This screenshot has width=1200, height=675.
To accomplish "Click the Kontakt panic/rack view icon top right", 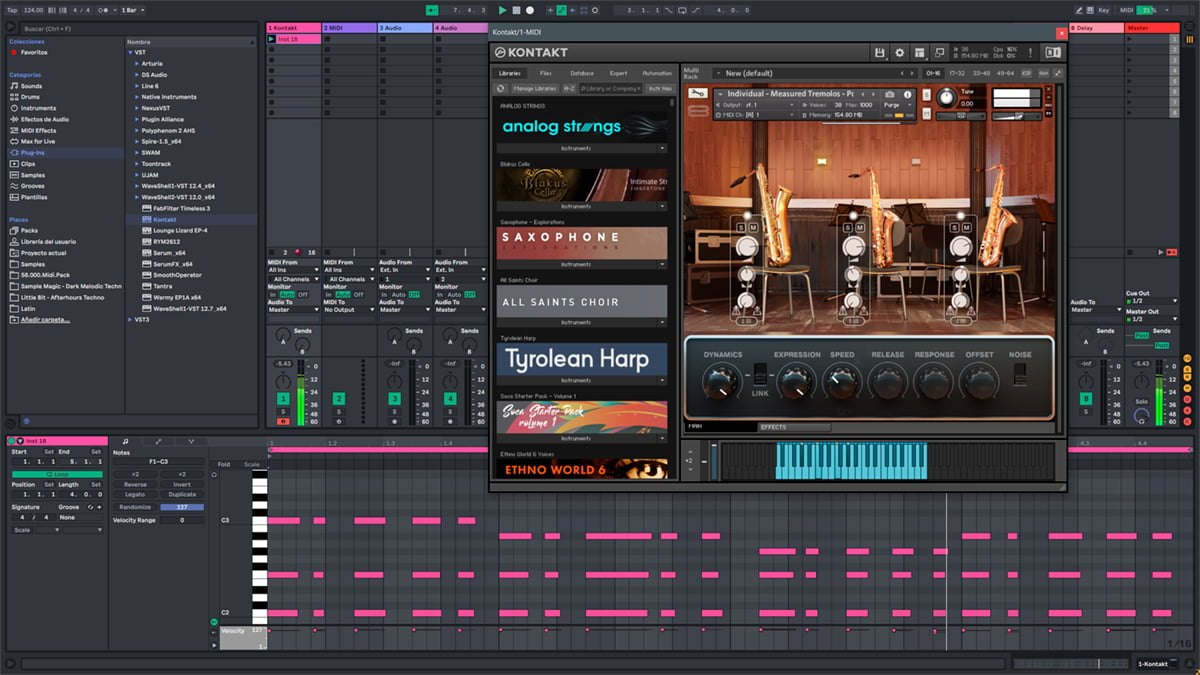I will pos(1051,52).
